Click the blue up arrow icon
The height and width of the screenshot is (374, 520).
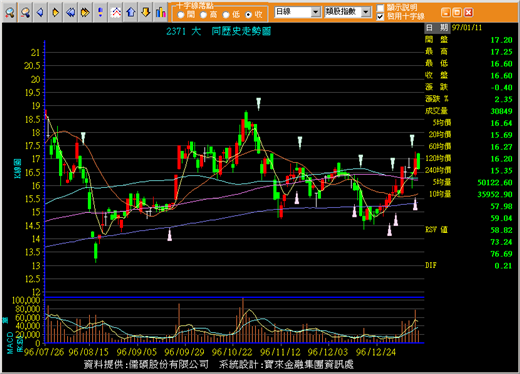tap(131, 13)
